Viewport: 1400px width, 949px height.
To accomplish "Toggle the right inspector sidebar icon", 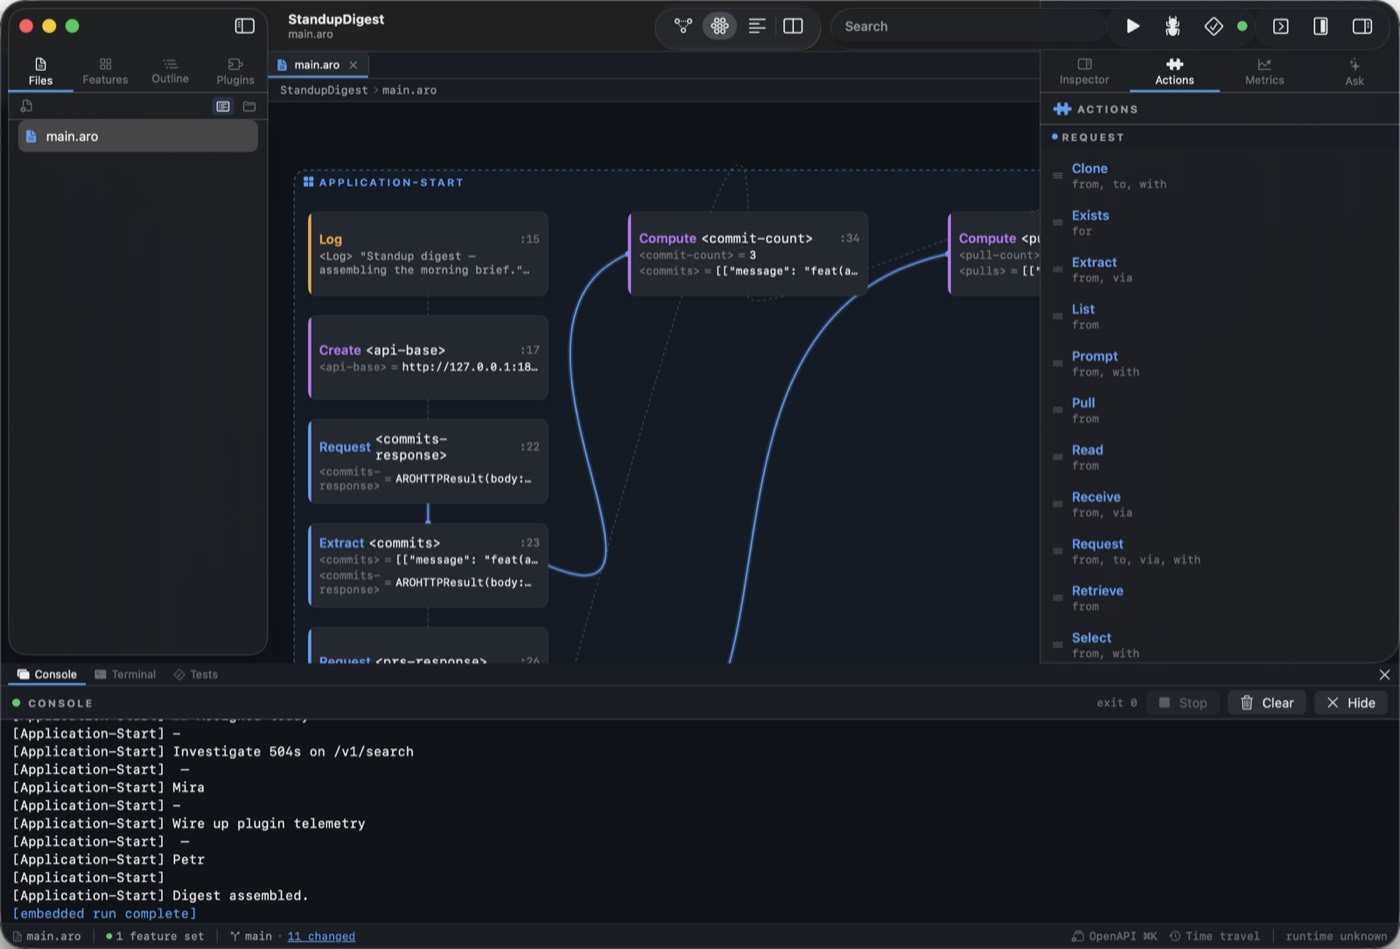I will [x=1362, y=26].
